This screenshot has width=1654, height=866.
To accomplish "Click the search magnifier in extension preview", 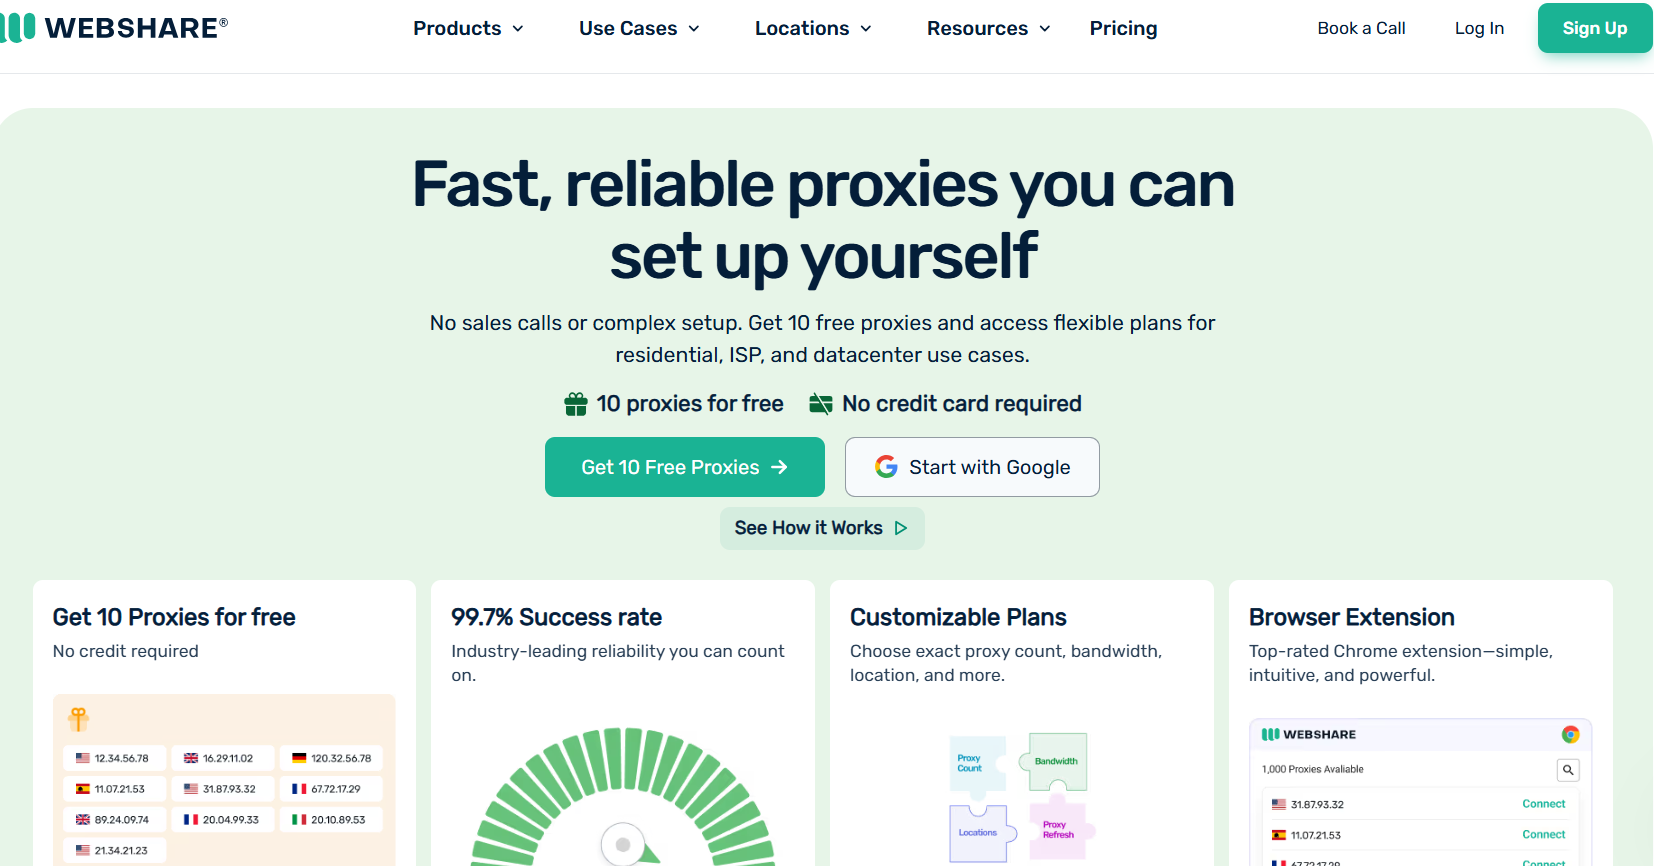I will (x=1568, y=770).
